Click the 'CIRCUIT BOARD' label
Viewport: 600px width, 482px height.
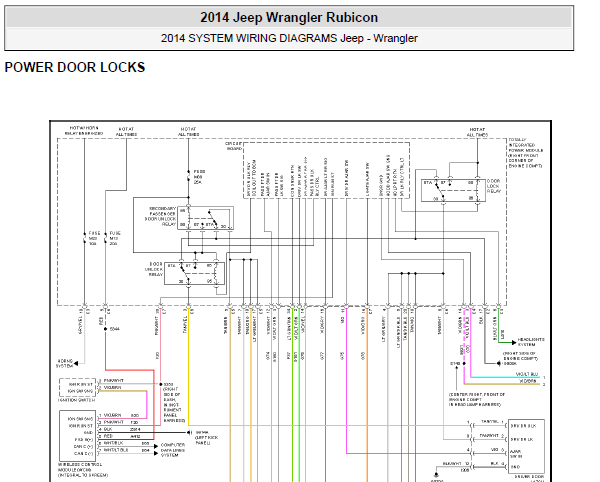pos(233,146)
